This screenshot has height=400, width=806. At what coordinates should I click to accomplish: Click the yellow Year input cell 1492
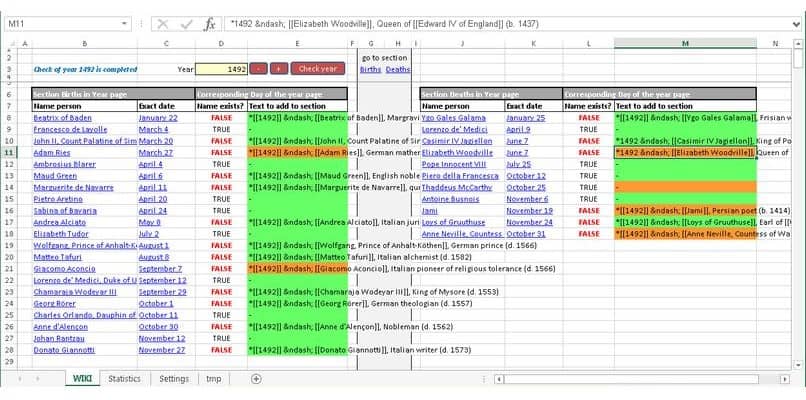coord(221,69)
